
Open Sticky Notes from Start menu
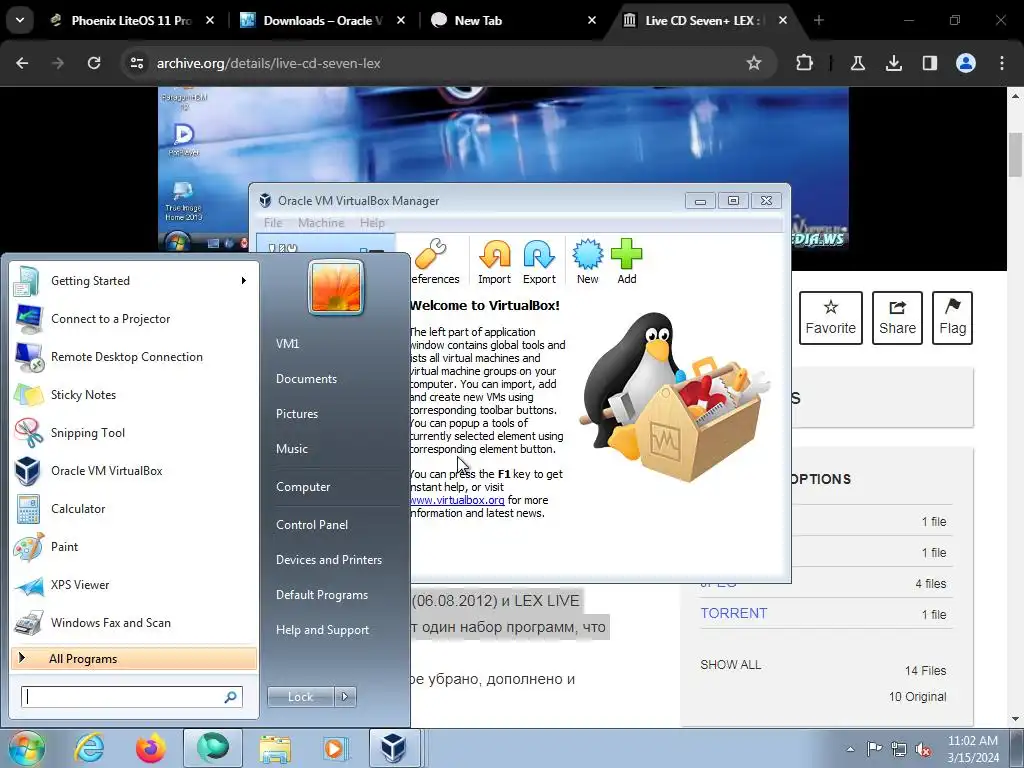click(83, 395)
